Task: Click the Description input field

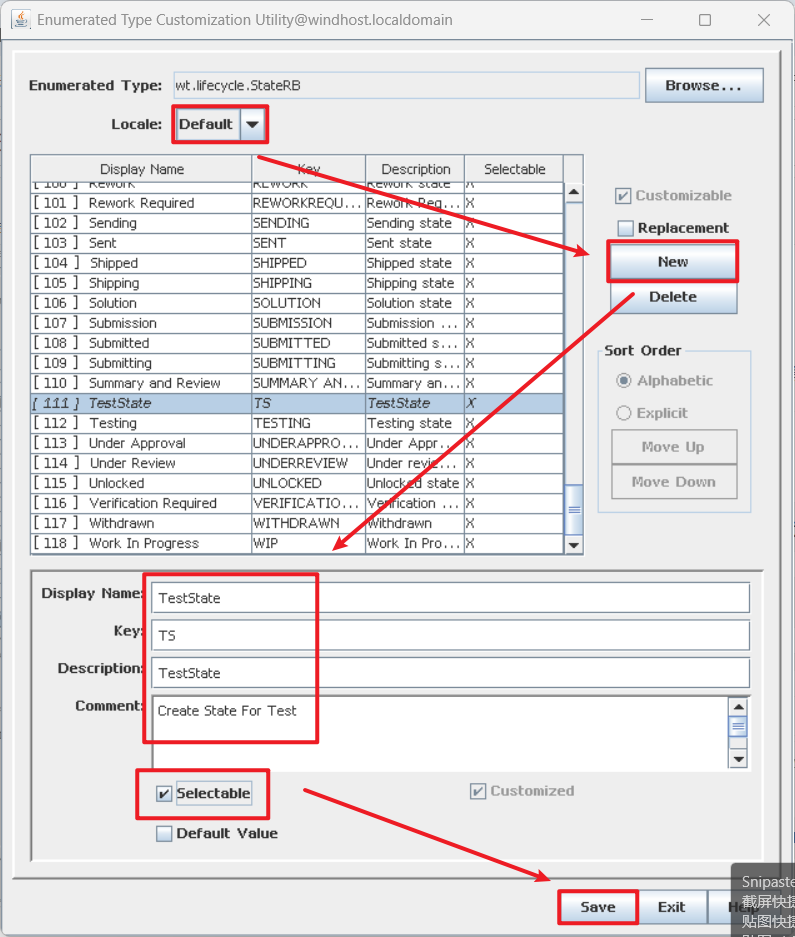Action: click(x=450, y=673)
